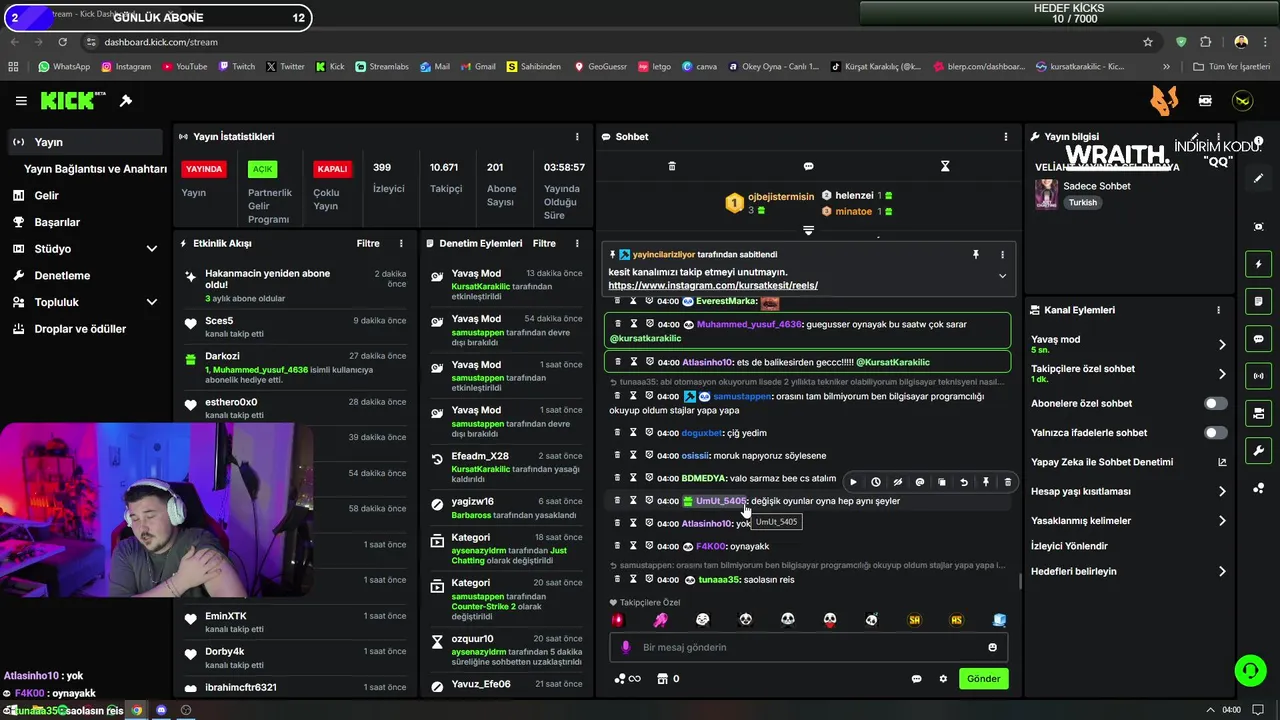Click the pencil edit icon in right sidebar
Screen dimensions: 1280x720
(1259, 178)
